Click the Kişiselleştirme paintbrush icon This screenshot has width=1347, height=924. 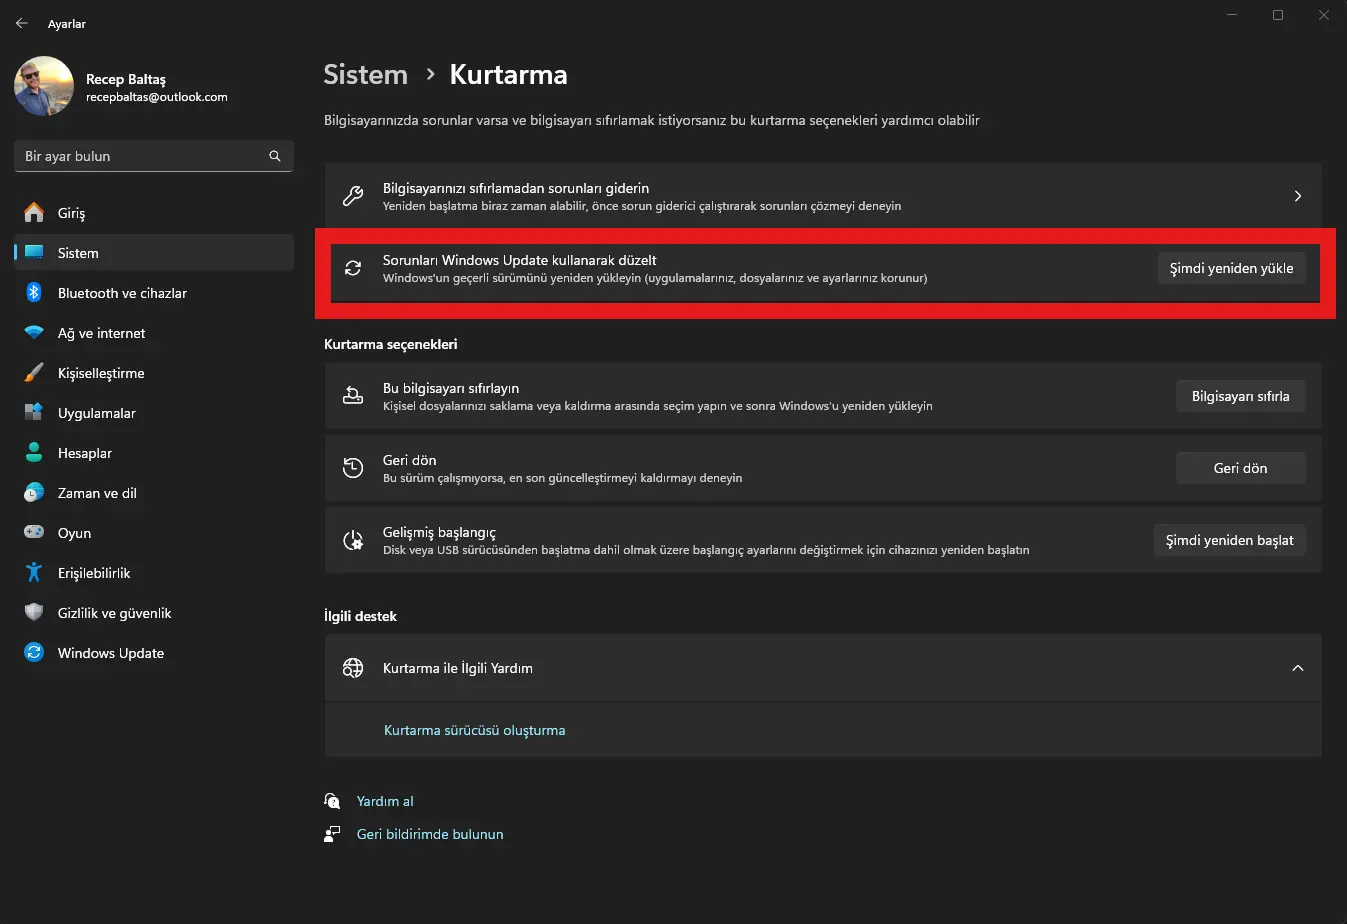coord(34,373)
